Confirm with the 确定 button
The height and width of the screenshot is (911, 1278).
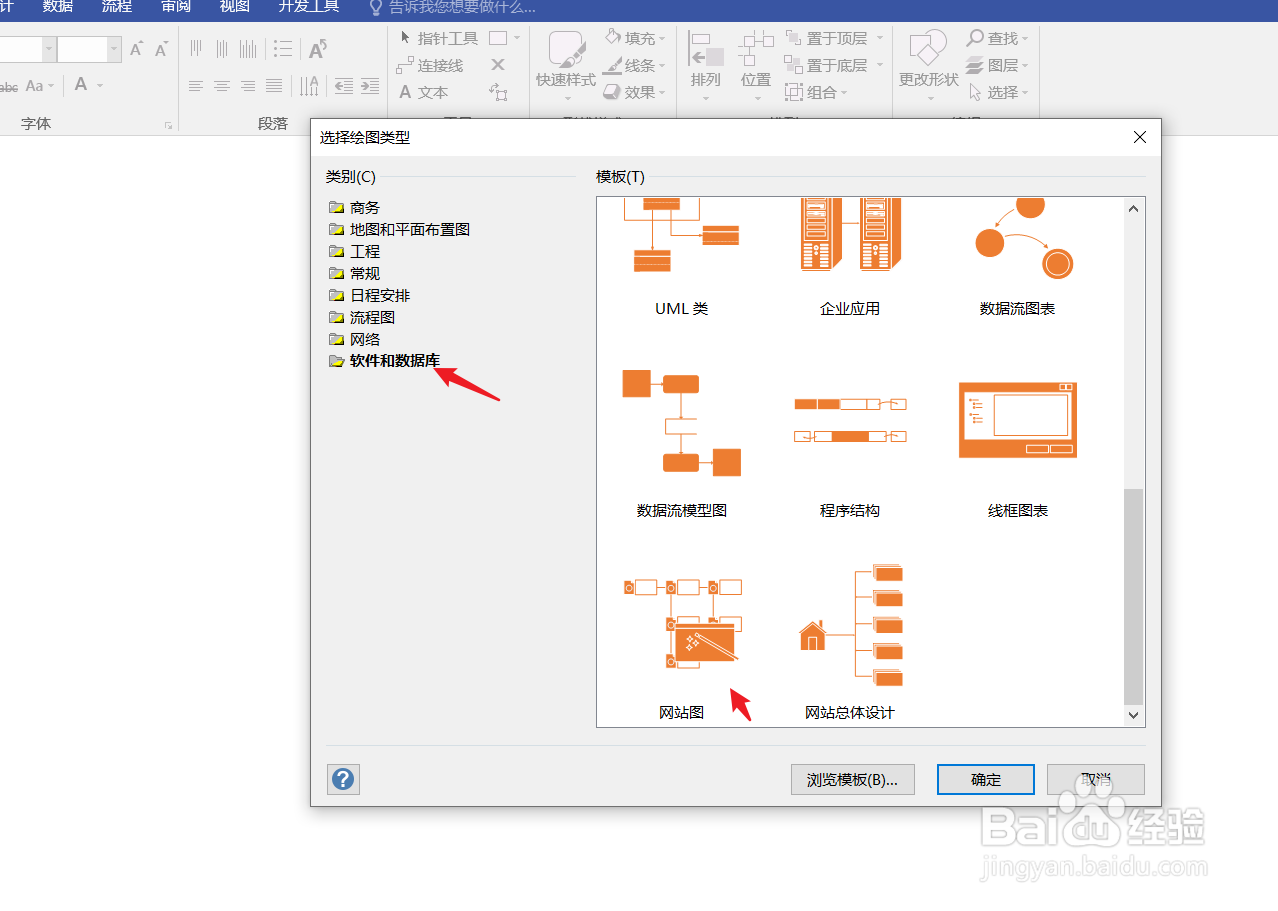pos(986,780)
